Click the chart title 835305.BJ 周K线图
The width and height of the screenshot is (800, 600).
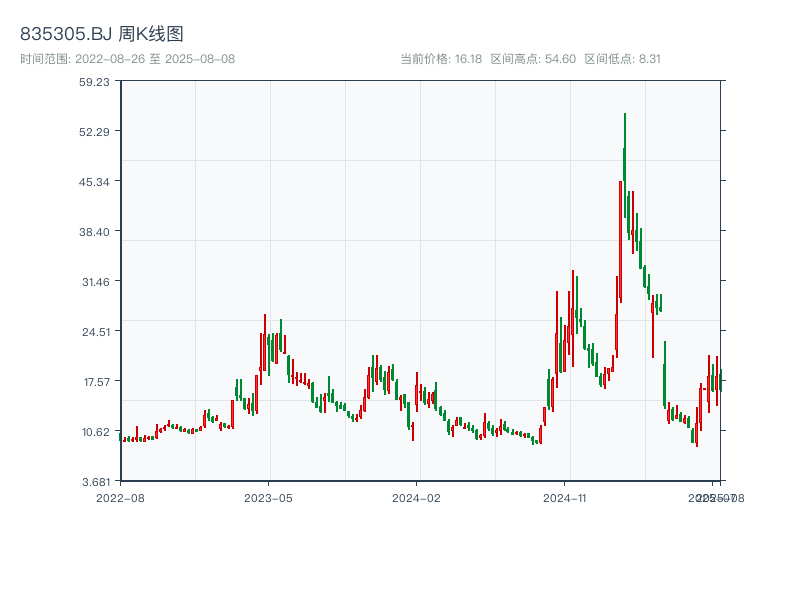[x=100, y=33]
